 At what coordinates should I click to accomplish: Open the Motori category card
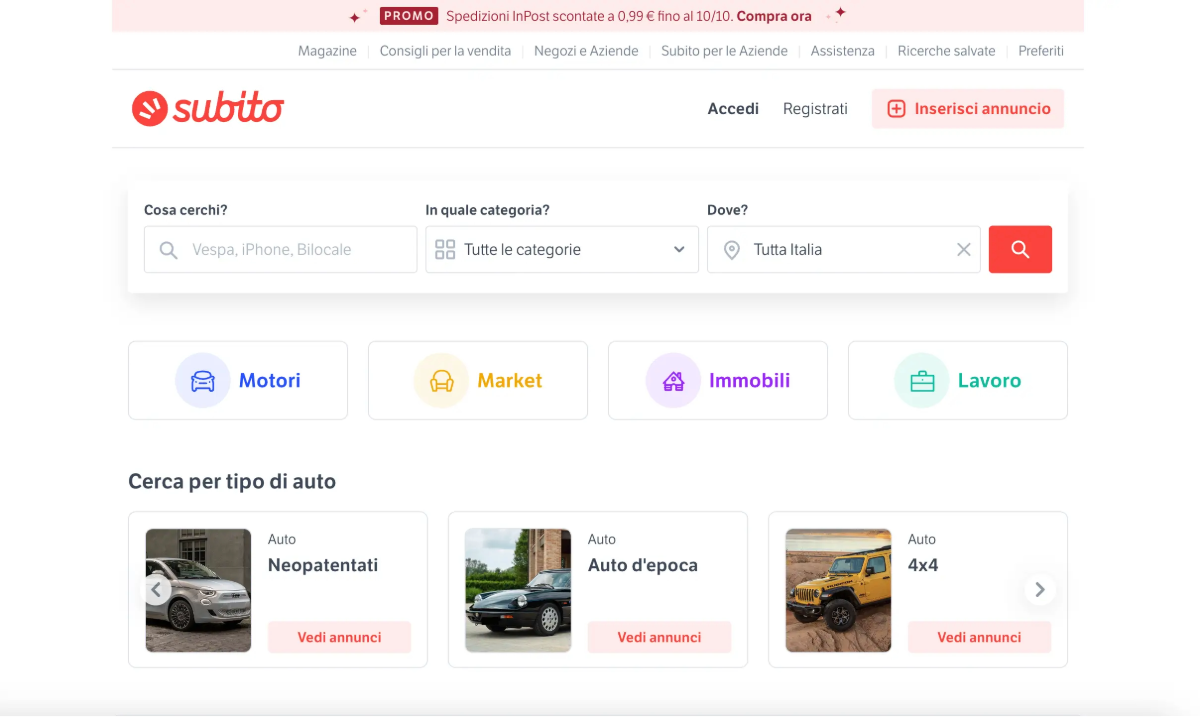238,380
